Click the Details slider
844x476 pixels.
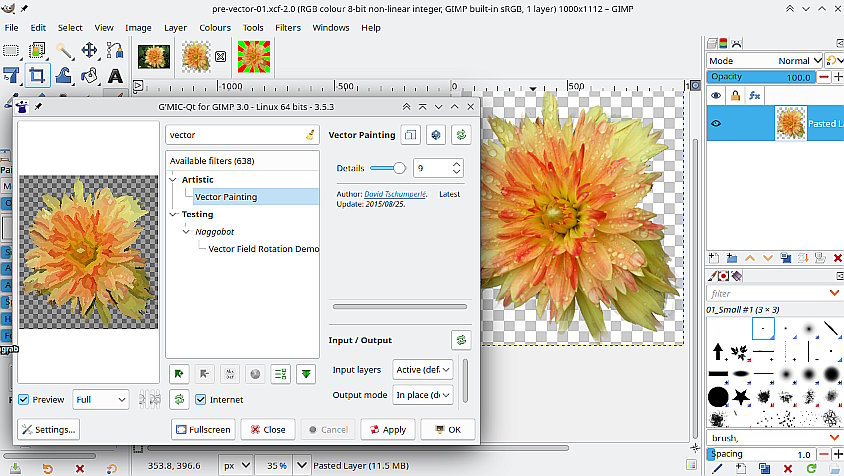pyautogui.click(x=387, y=168)
